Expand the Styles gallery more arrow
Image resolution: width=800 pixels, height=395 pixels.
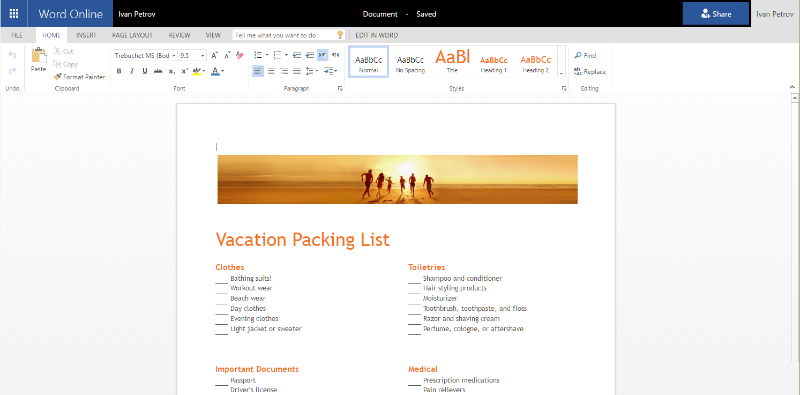561,73
